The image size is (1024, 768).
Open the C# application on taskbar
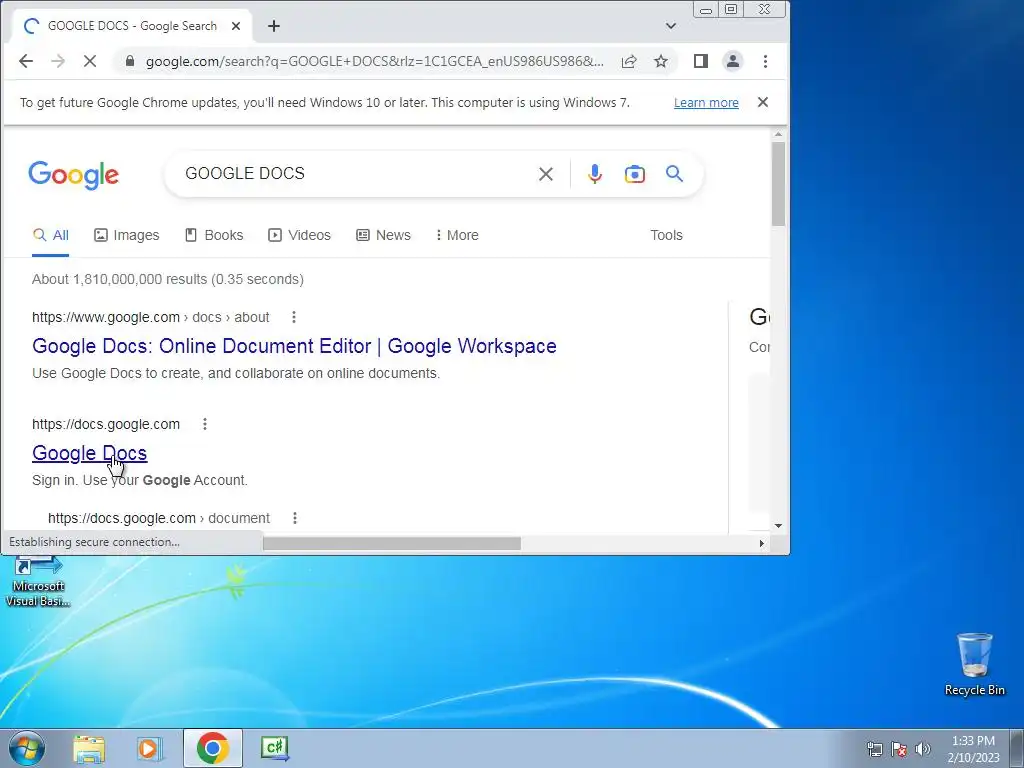click(x=274, y=748)
